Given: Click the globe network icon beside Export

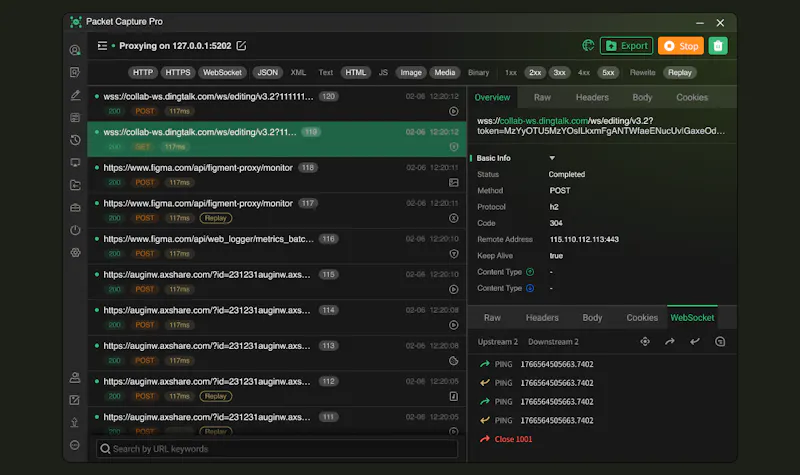Looking at the screenshot, I should 588,46.
